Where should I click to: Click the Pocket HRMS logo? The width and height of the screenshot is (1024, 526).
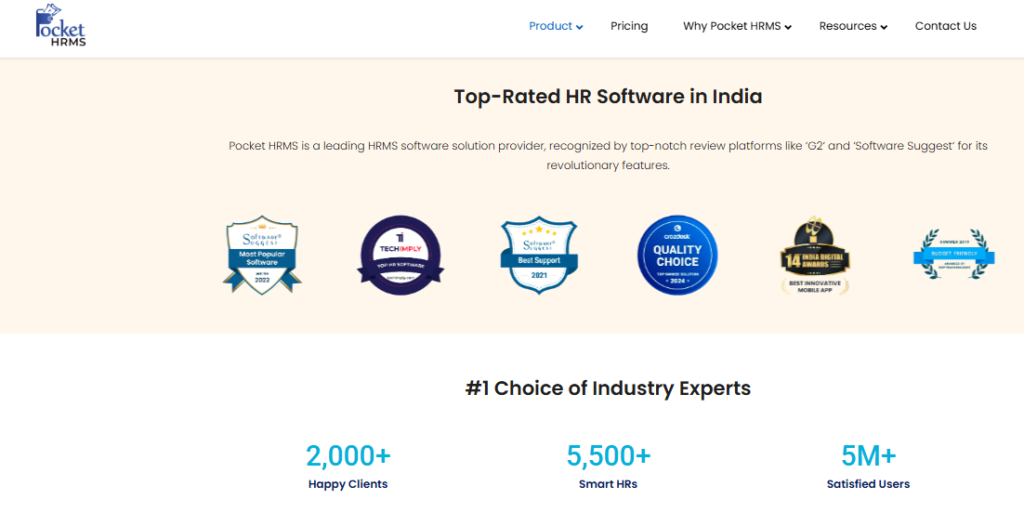61,25
